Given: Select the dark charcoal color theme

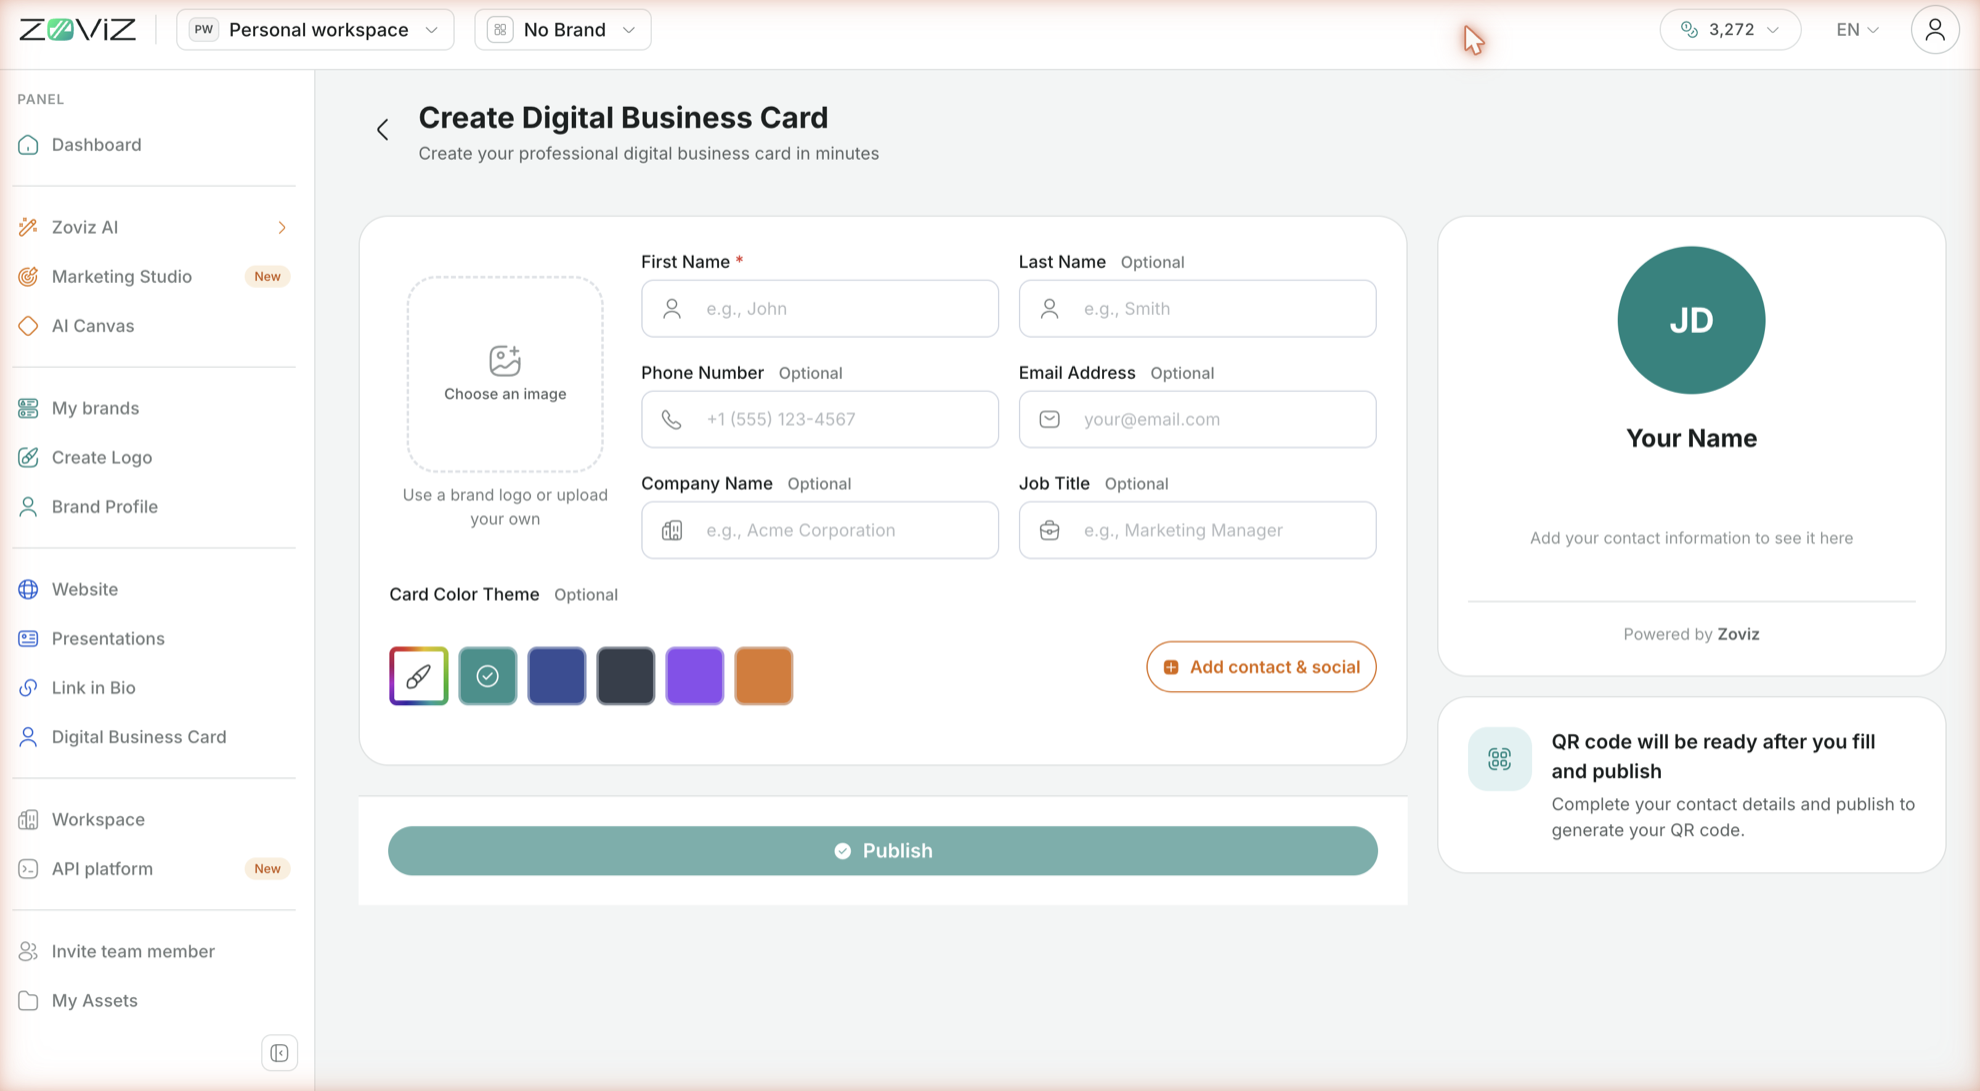Looking at the screenshot, I should click(x=626, y=676).
